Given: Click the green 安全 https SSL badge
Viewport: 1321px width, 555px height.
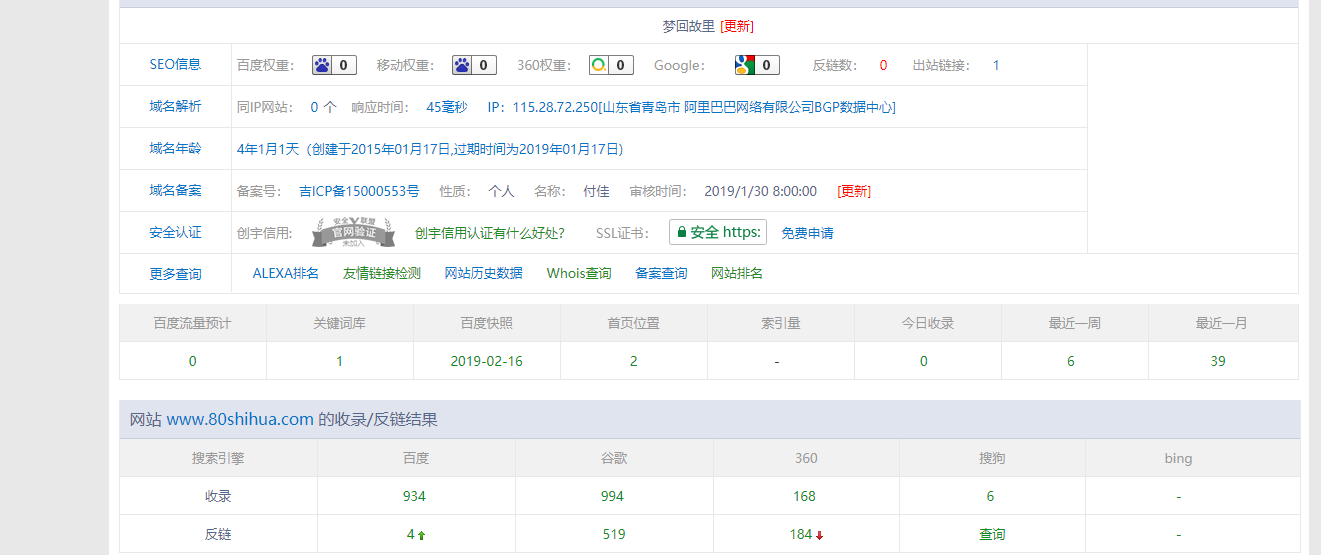Looking at the screenshot, I should tap(717, 232).
